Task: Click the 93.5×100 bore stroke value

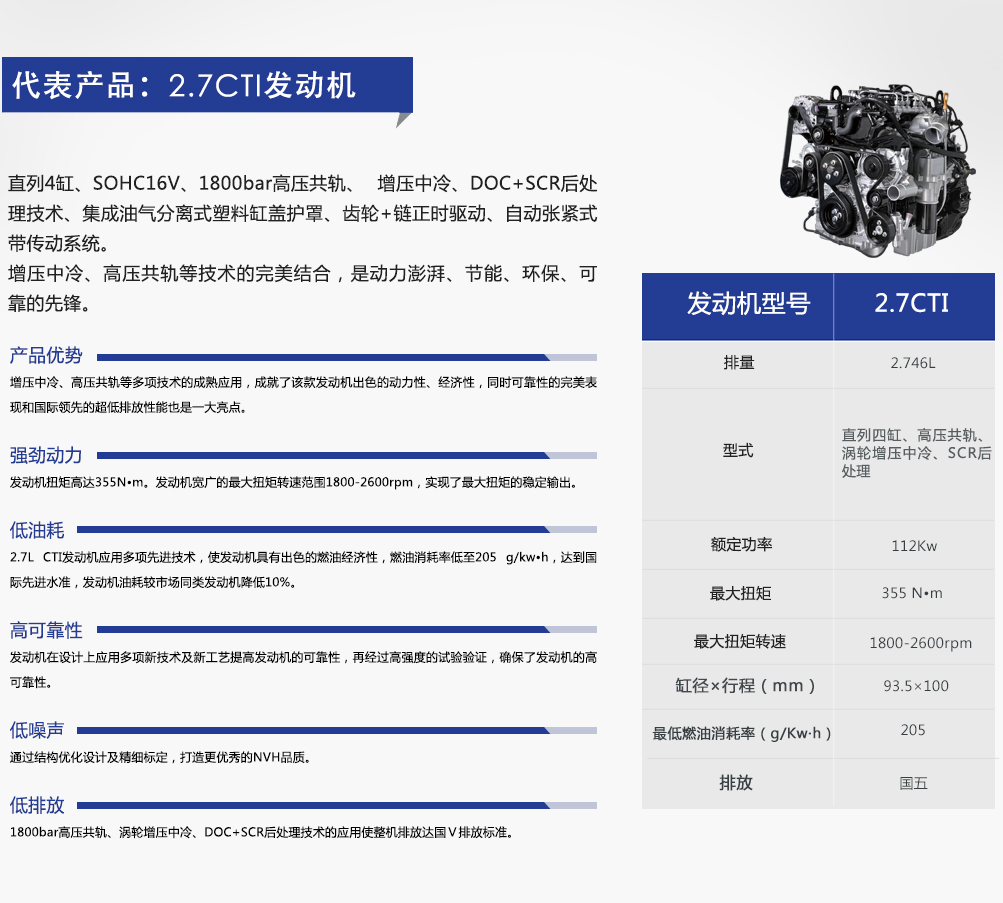Action: 916,686
